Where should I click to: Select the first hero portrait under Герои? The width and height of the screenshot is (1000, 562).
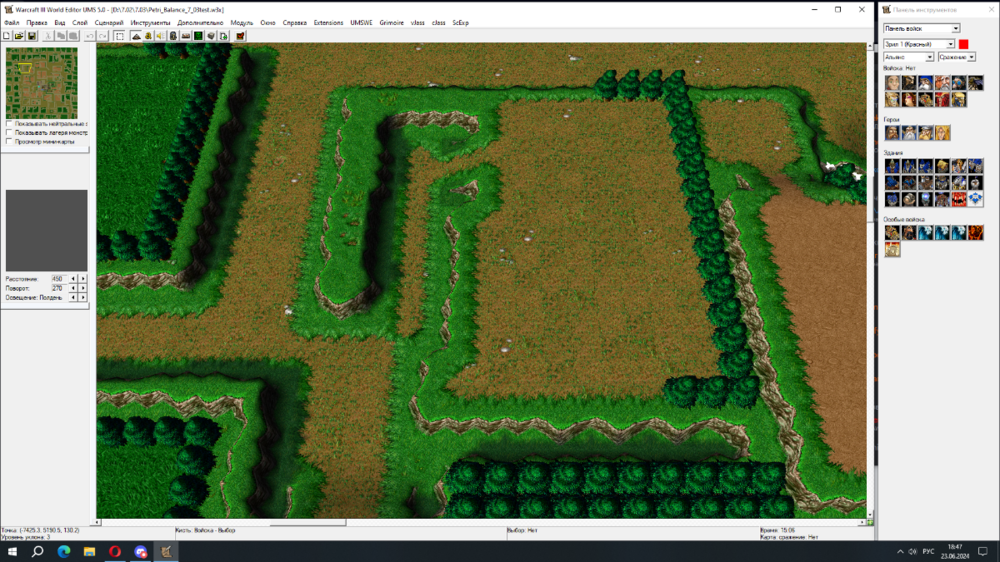(x=892, y=133)
